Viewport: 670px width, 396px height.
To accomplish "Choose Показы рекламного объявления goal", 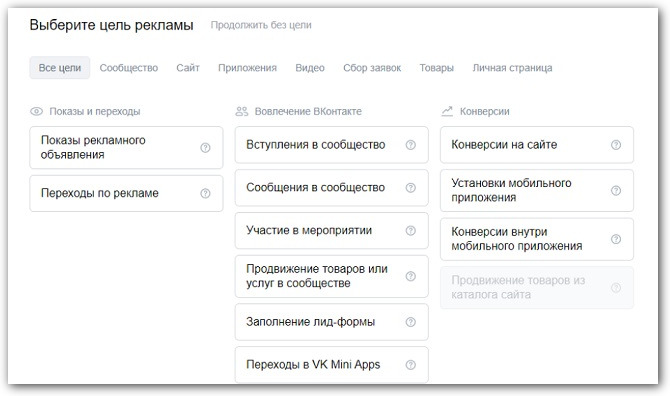I will [x=126, y=147].
